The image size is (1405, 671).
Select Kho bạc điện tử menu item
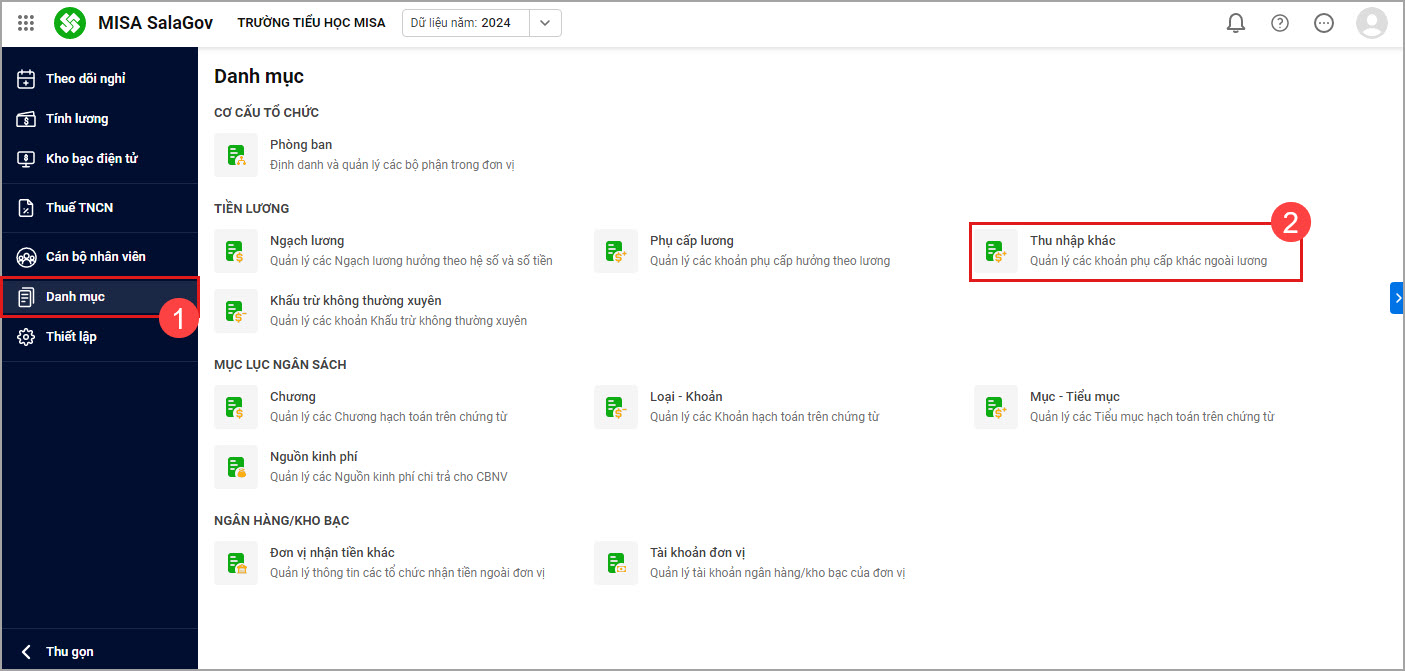tap(92, 159)
